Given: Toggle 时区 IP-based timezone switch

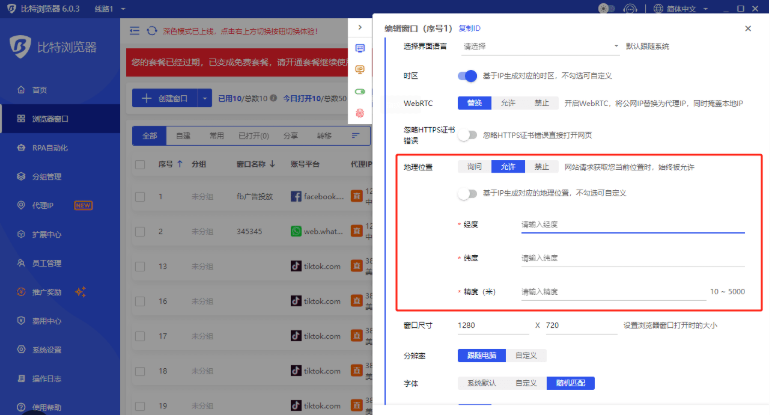Looking at the screenshot, I should [x=467, y=76].
